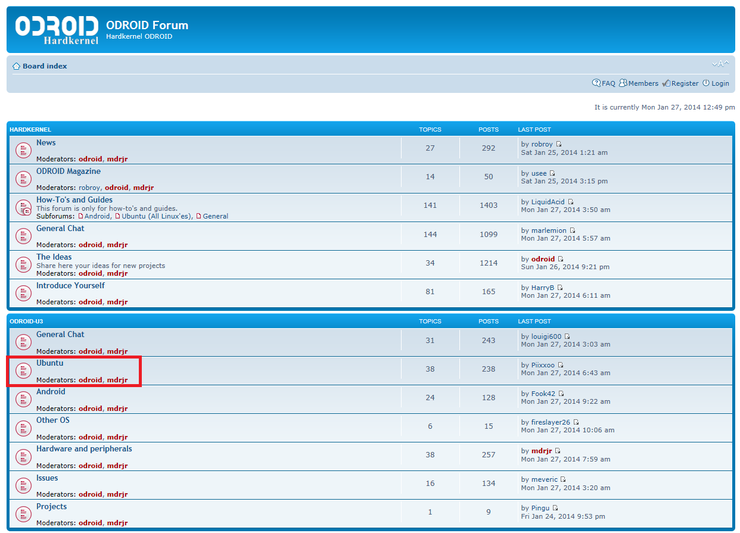Click the ODROID Forum title text
This screenshot has height=533, width=740.
click(147, 25)
